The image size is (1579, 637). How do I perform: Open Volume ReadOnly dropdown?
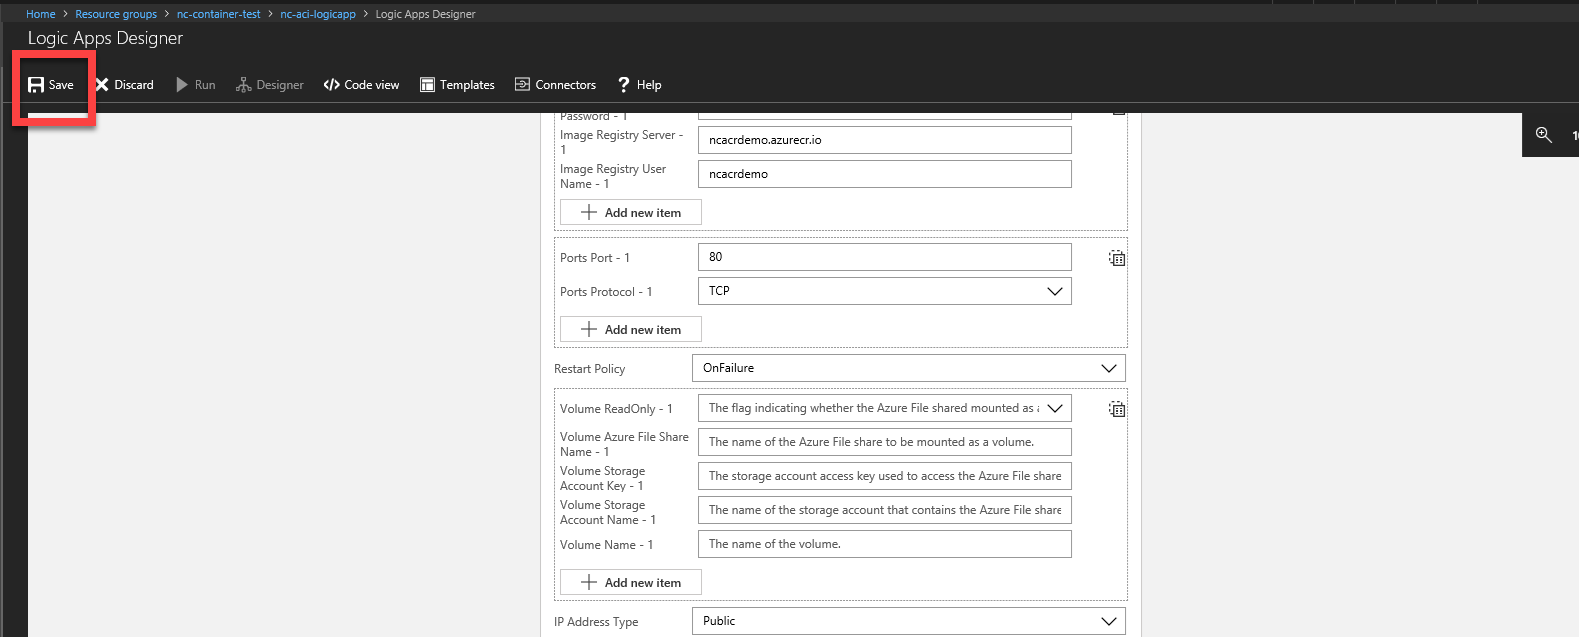(884, 408)
